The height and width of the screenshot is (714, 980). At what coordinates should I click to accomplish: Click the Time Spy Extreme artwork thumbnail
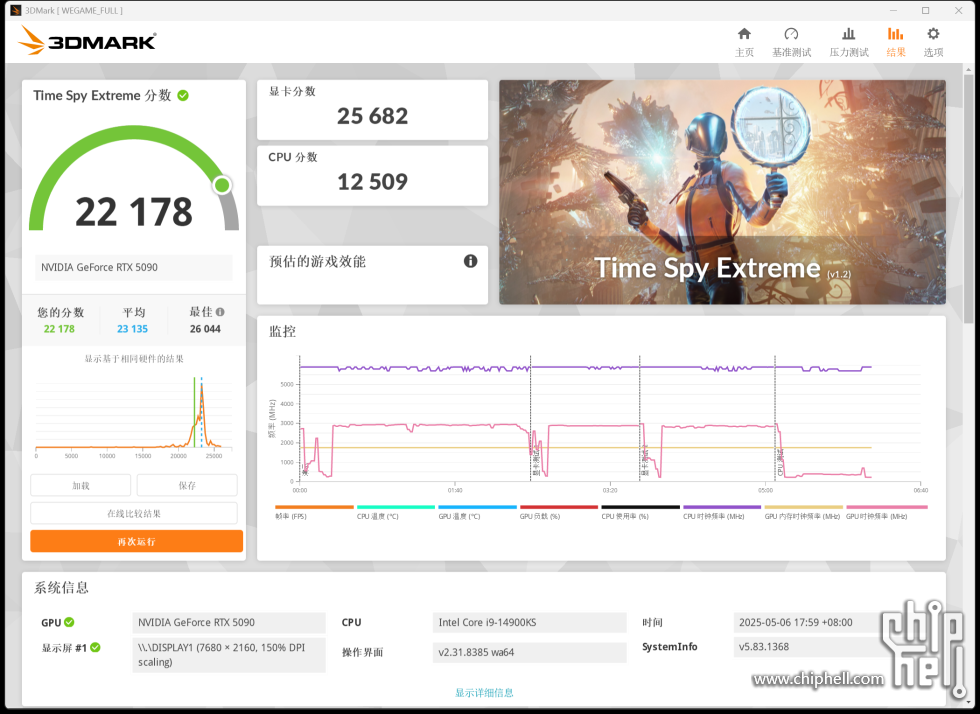tap(722, 192)
